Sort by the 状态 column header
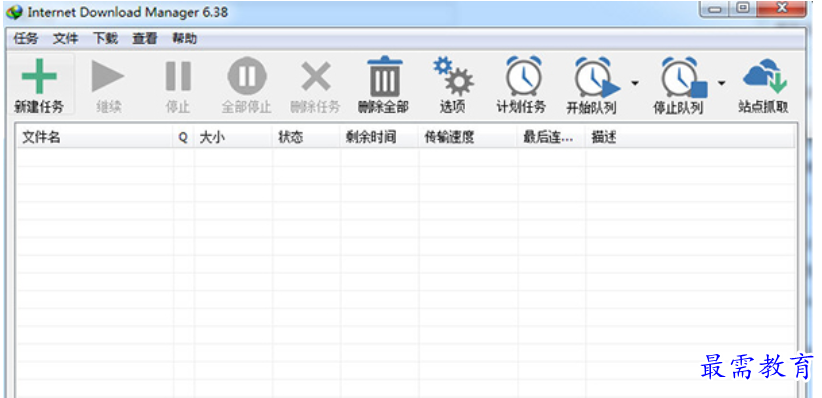 307,137
